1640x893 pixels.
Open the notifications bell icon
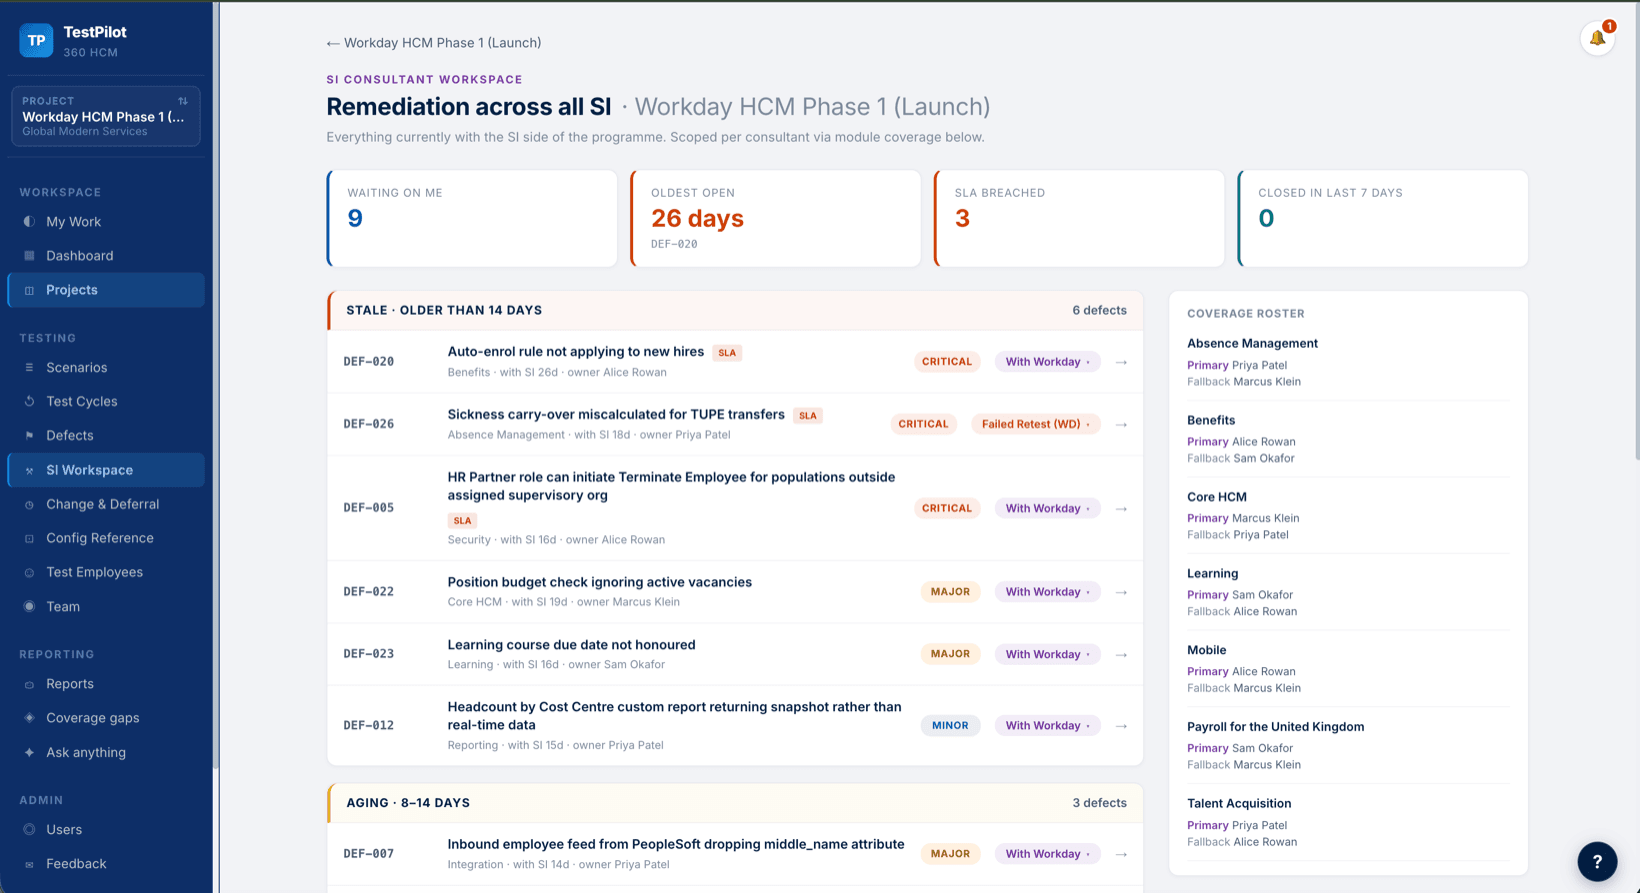[1597, 38]
